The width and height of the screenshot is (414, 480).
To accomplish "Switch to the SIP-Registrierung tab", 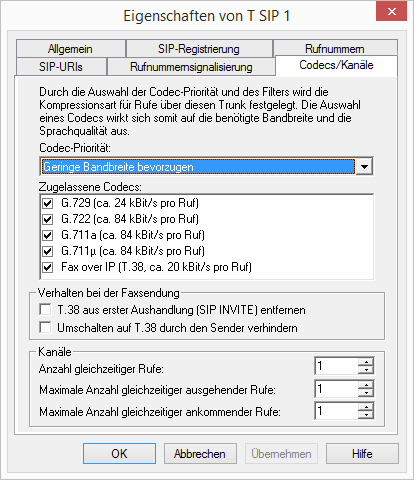I will (199, 49).
